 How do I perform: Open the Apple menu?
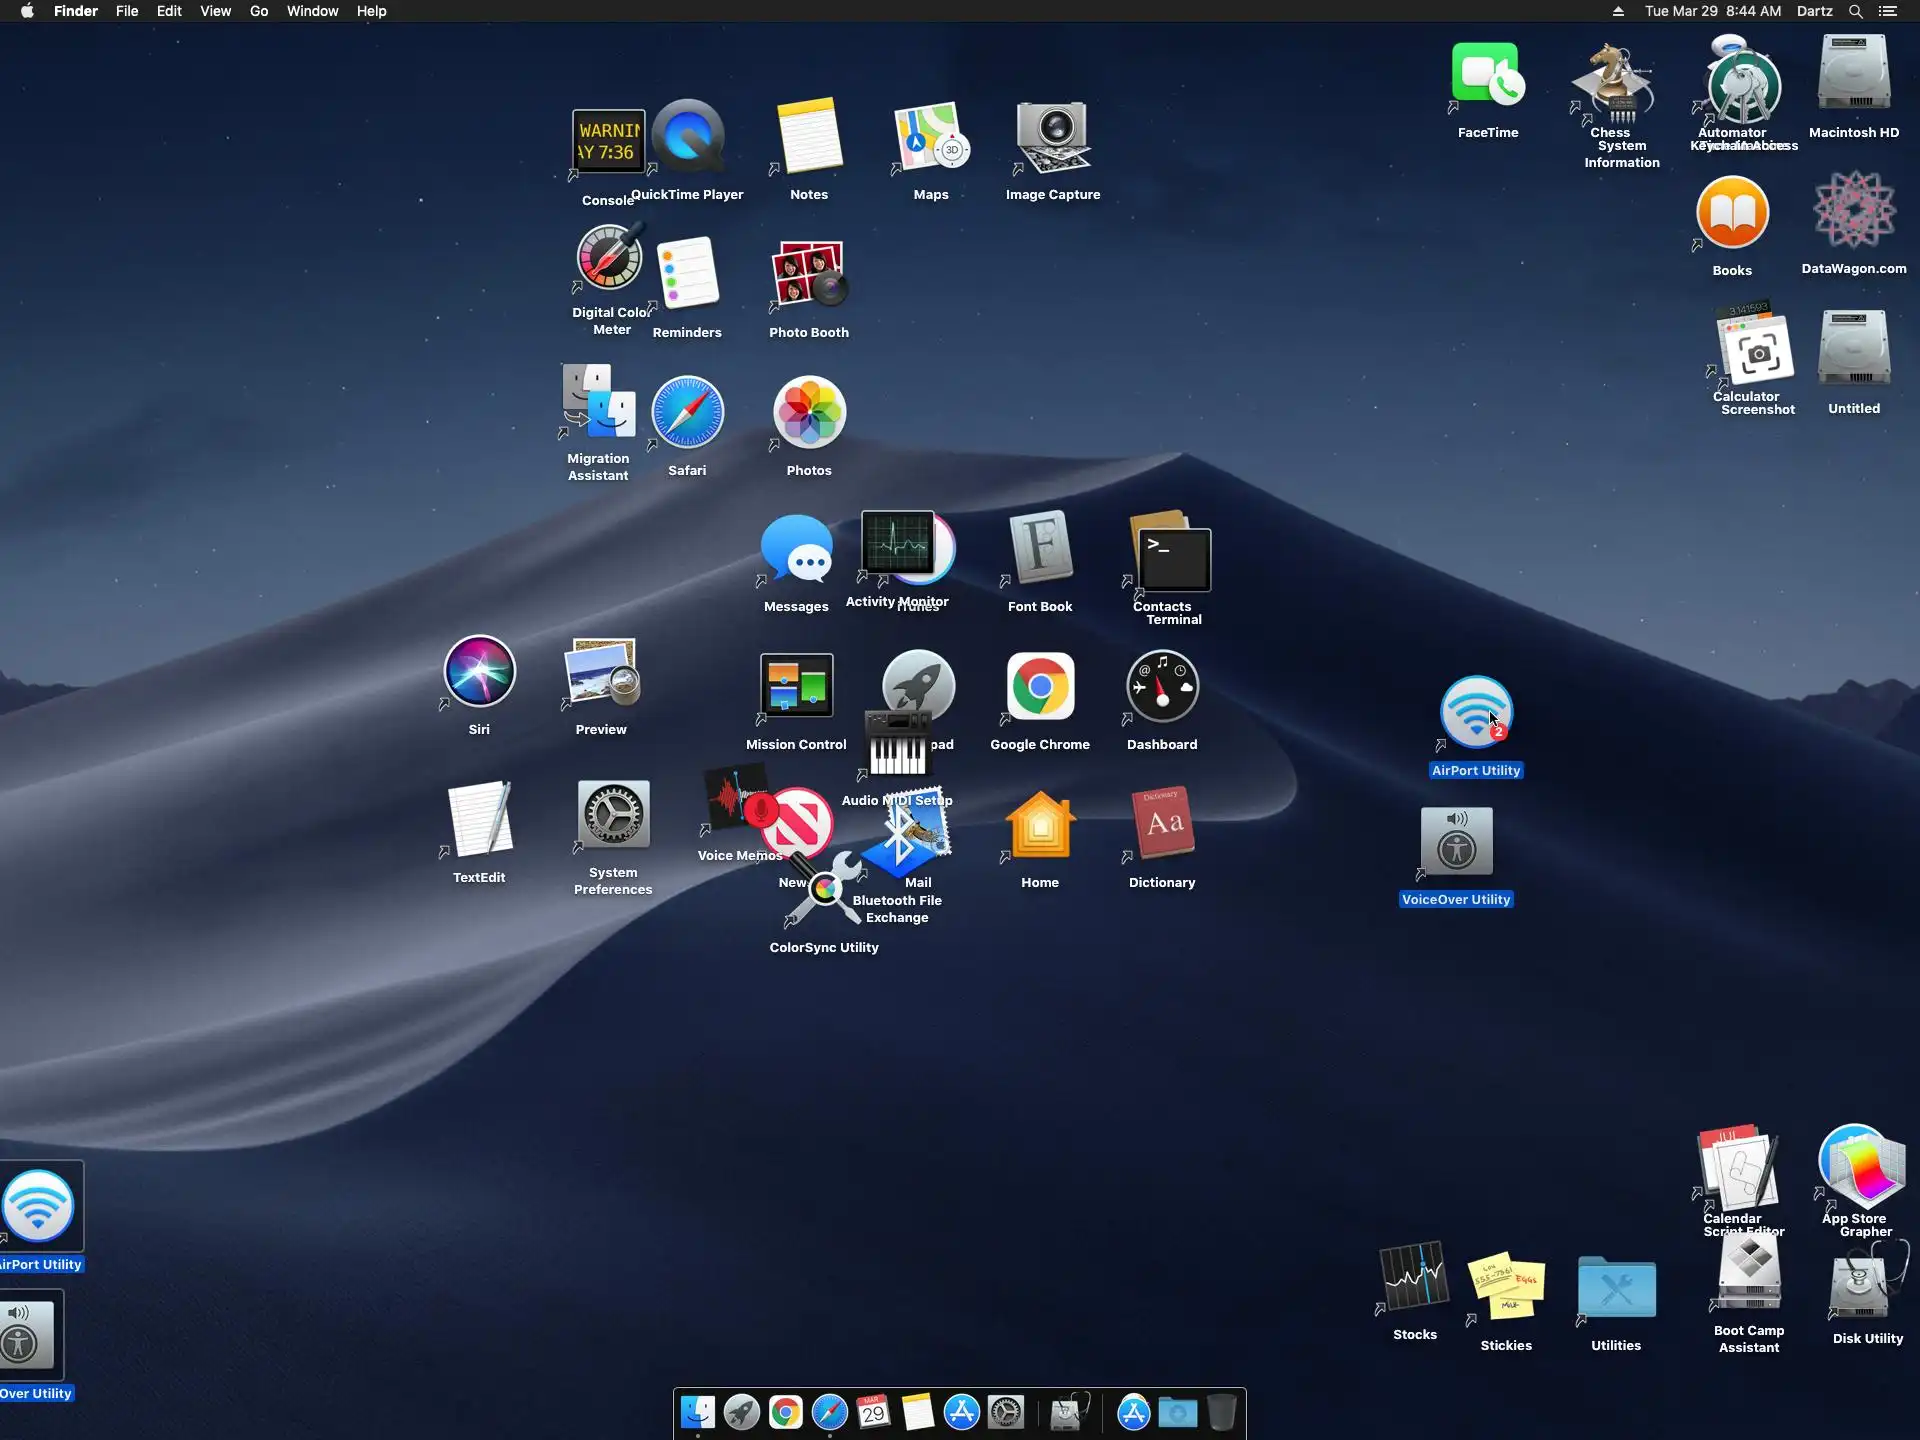pyautogui.click(x=27, y=11)
